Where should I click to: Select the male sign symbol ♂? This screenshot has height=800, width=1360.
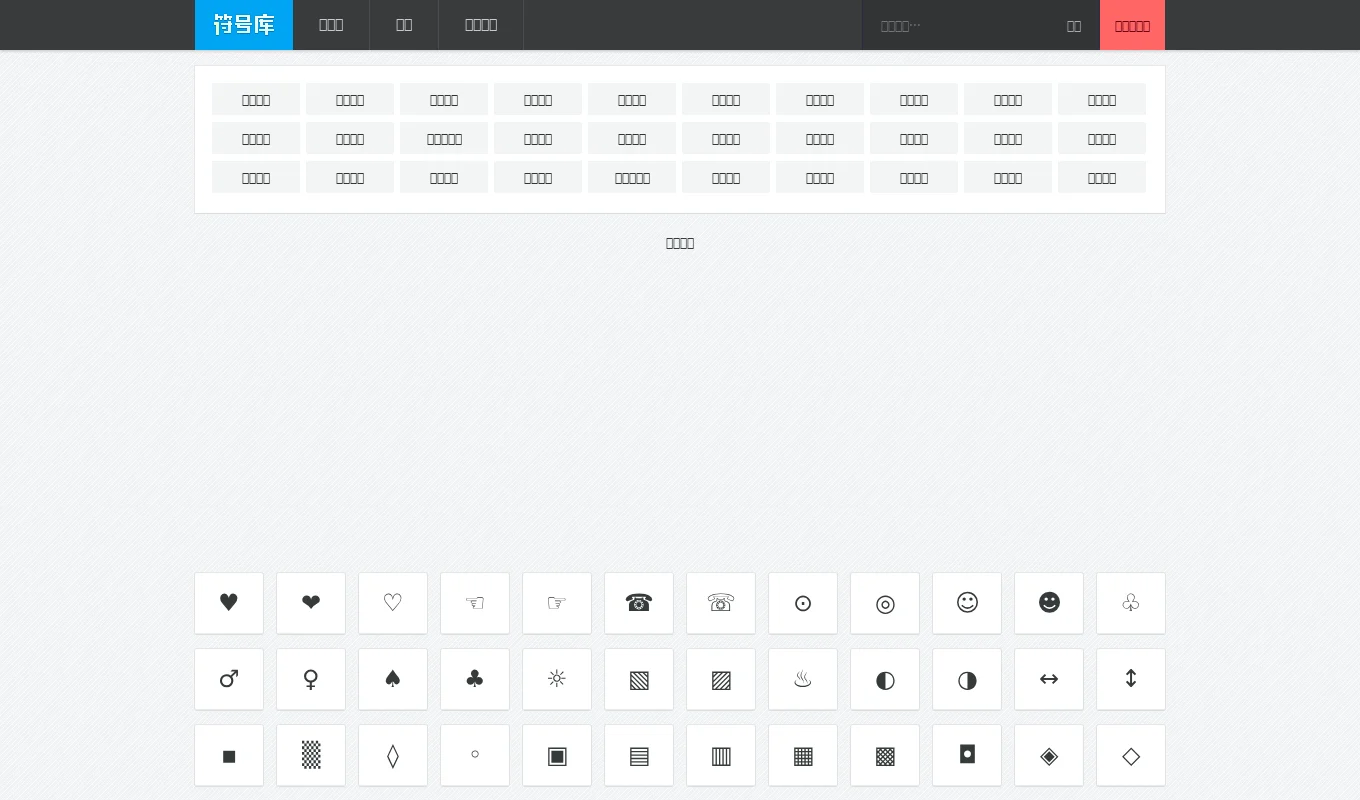point(229,679)
